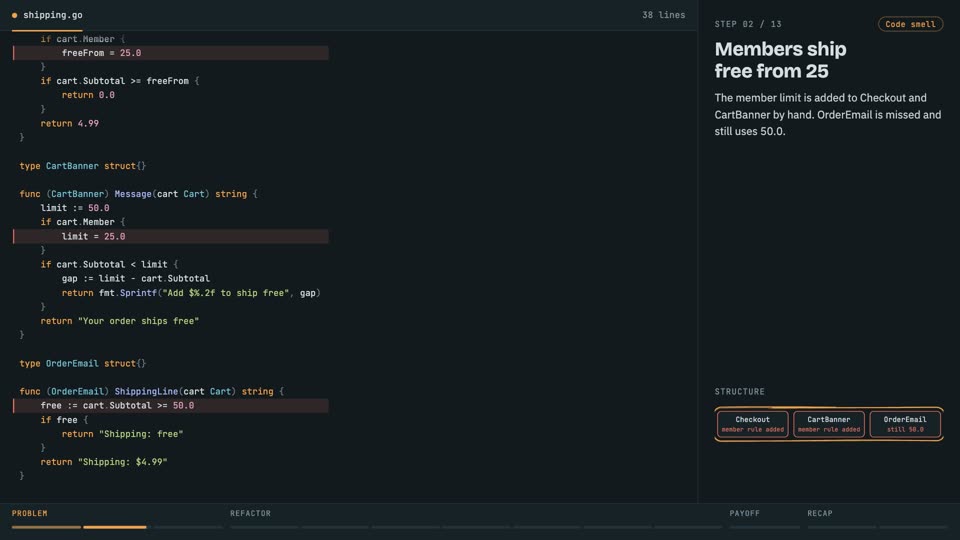The width and height of the screenshot is (960, 540).
Task: Click the line return "Your order ships free"
Action: tap(119, 321)
